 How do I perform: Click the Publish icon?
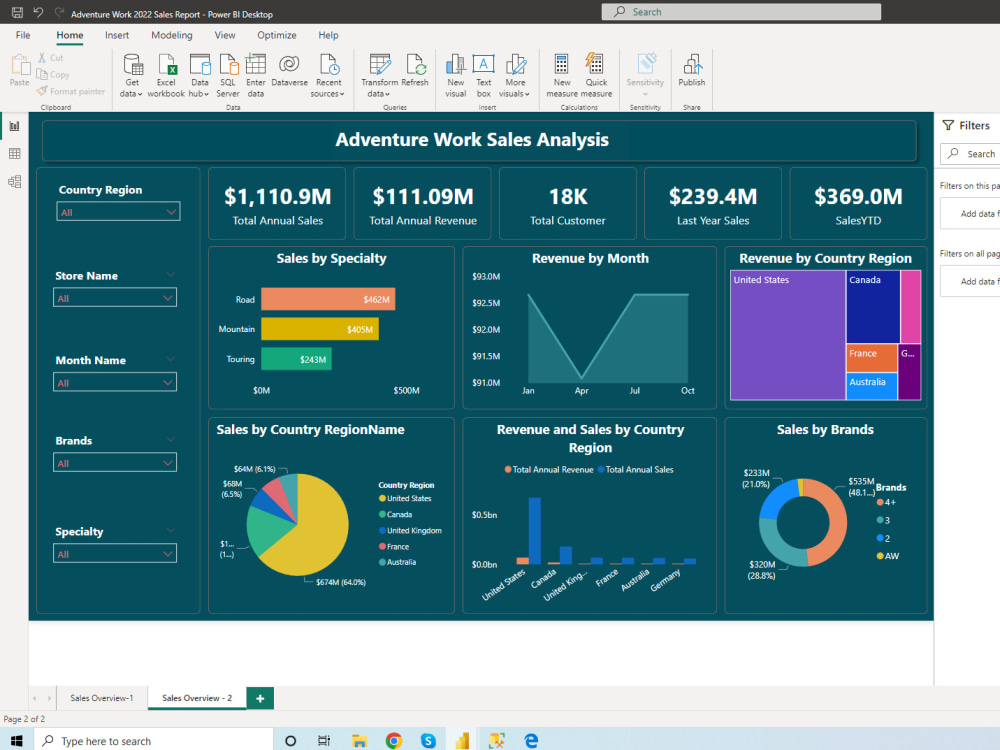point(692,64)
